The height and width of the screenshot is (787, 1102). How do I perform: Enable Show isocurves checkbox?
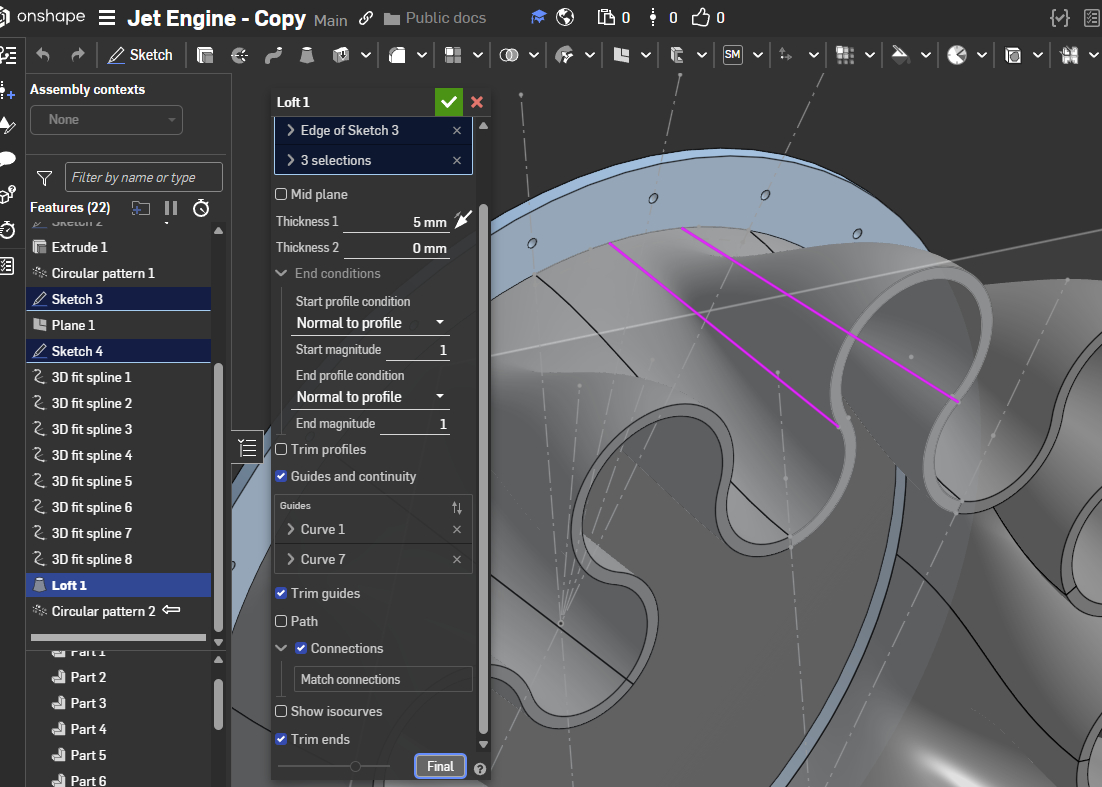281,711
